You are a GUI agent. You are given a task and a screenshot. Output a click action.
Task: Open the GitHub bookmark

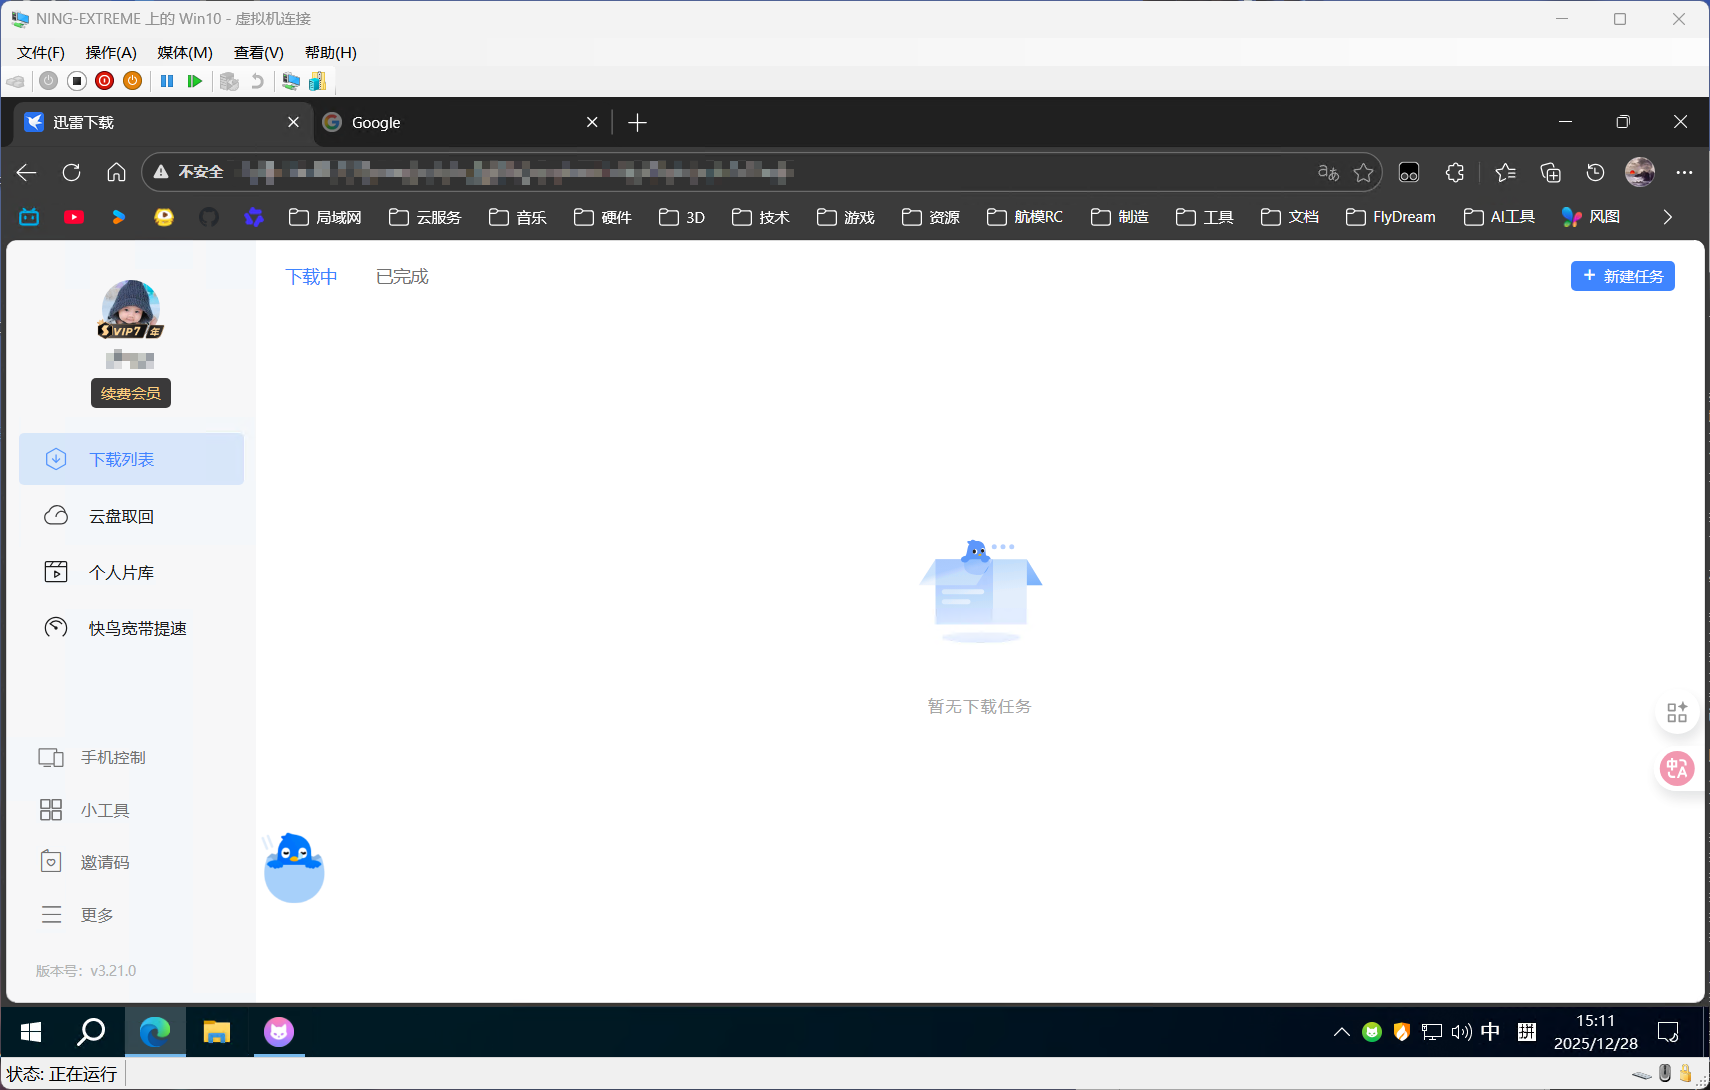pos(209,217)
